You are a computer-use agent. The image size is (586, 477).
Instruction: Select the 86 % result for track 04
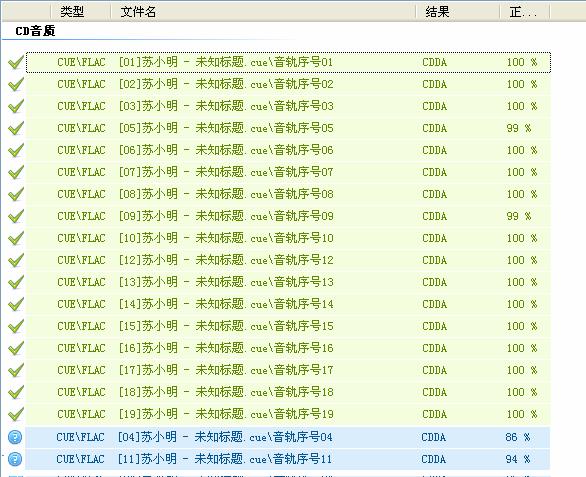click(x=518, y=437)
